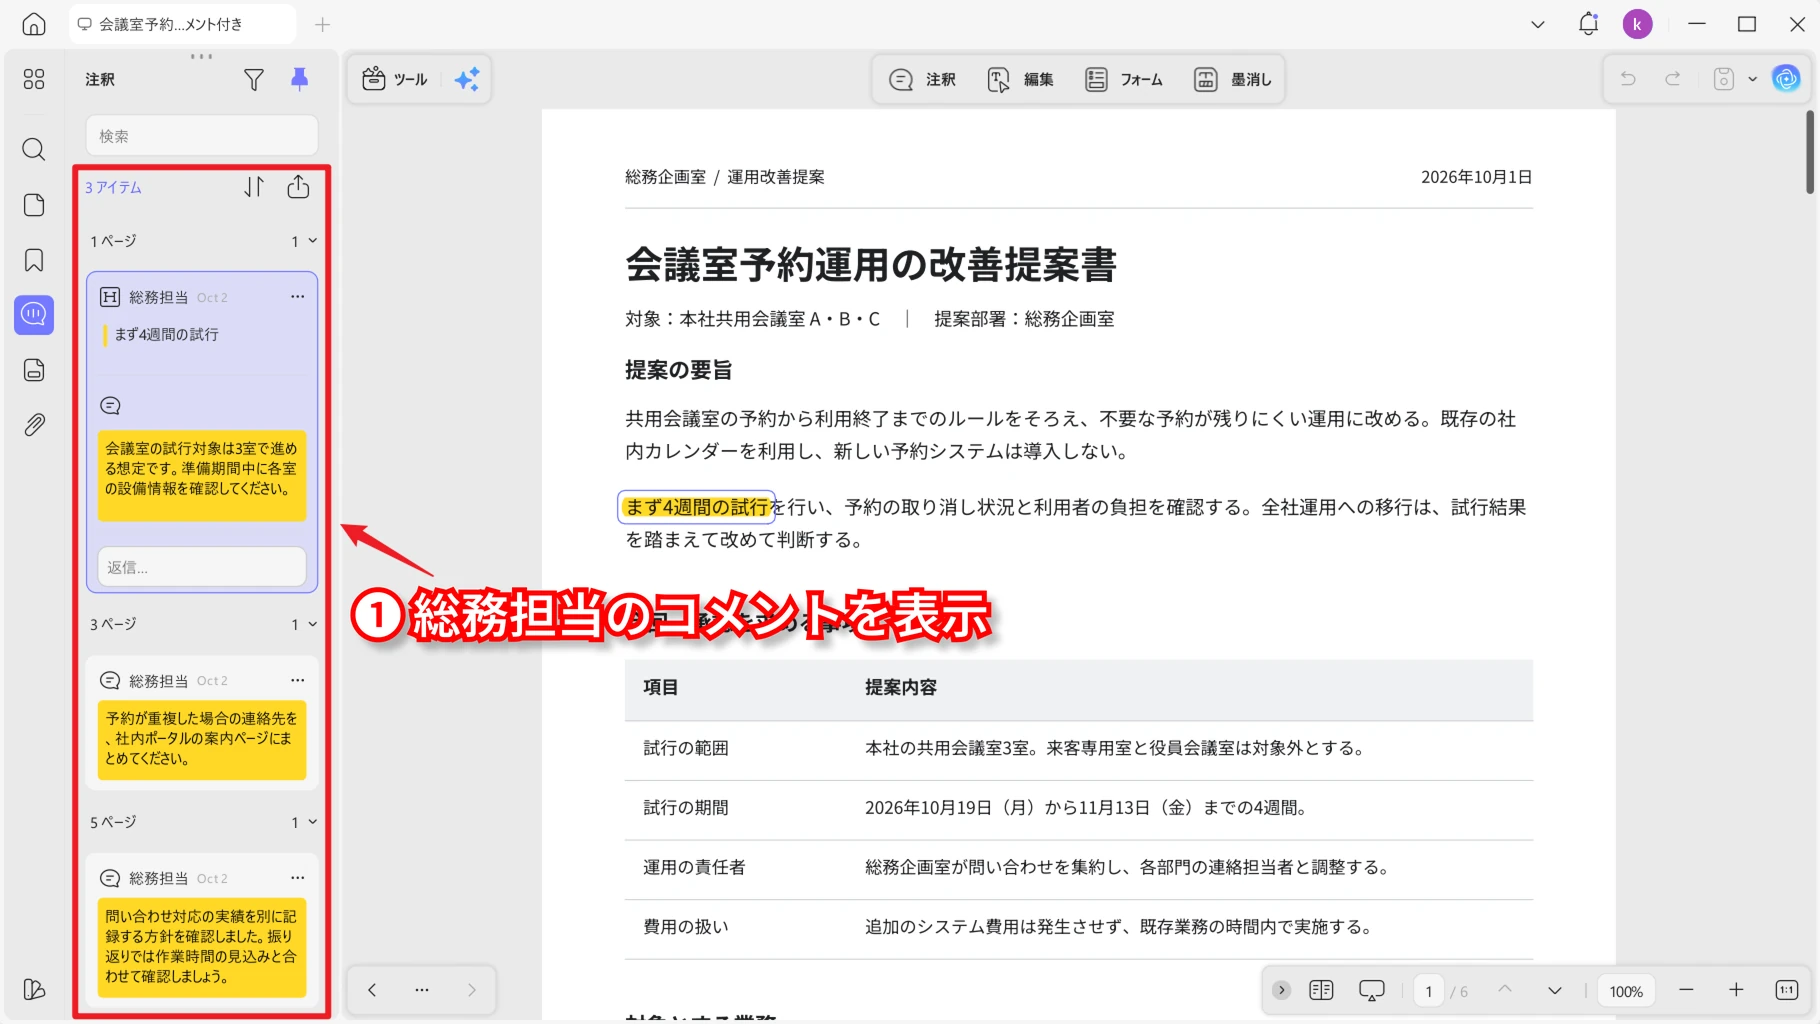Go back with the left chevron

372,990
